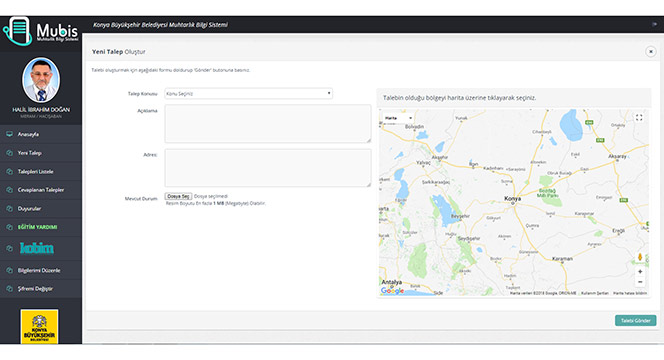Click the Dosya Seç button

point(178,196)
